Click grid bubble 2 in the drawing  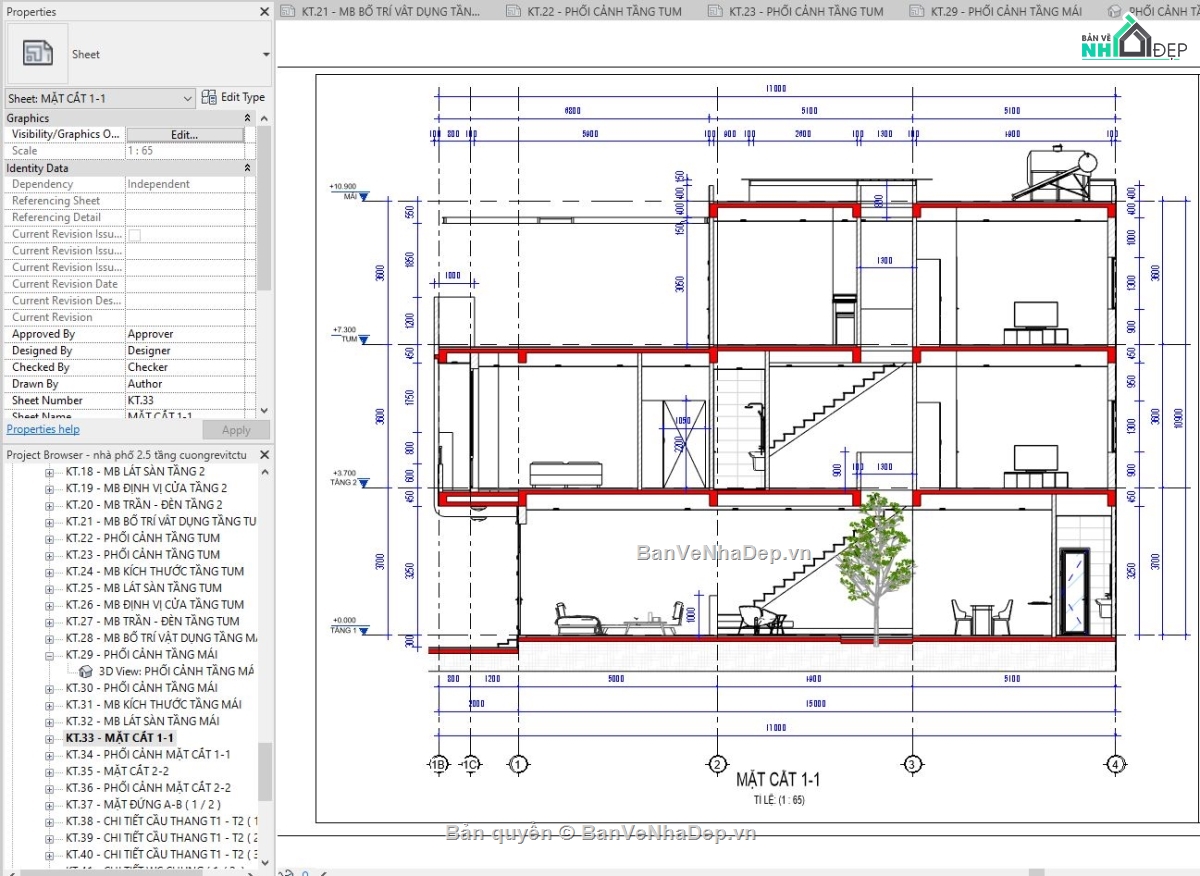pyautogui.click(x=716, y=765)
